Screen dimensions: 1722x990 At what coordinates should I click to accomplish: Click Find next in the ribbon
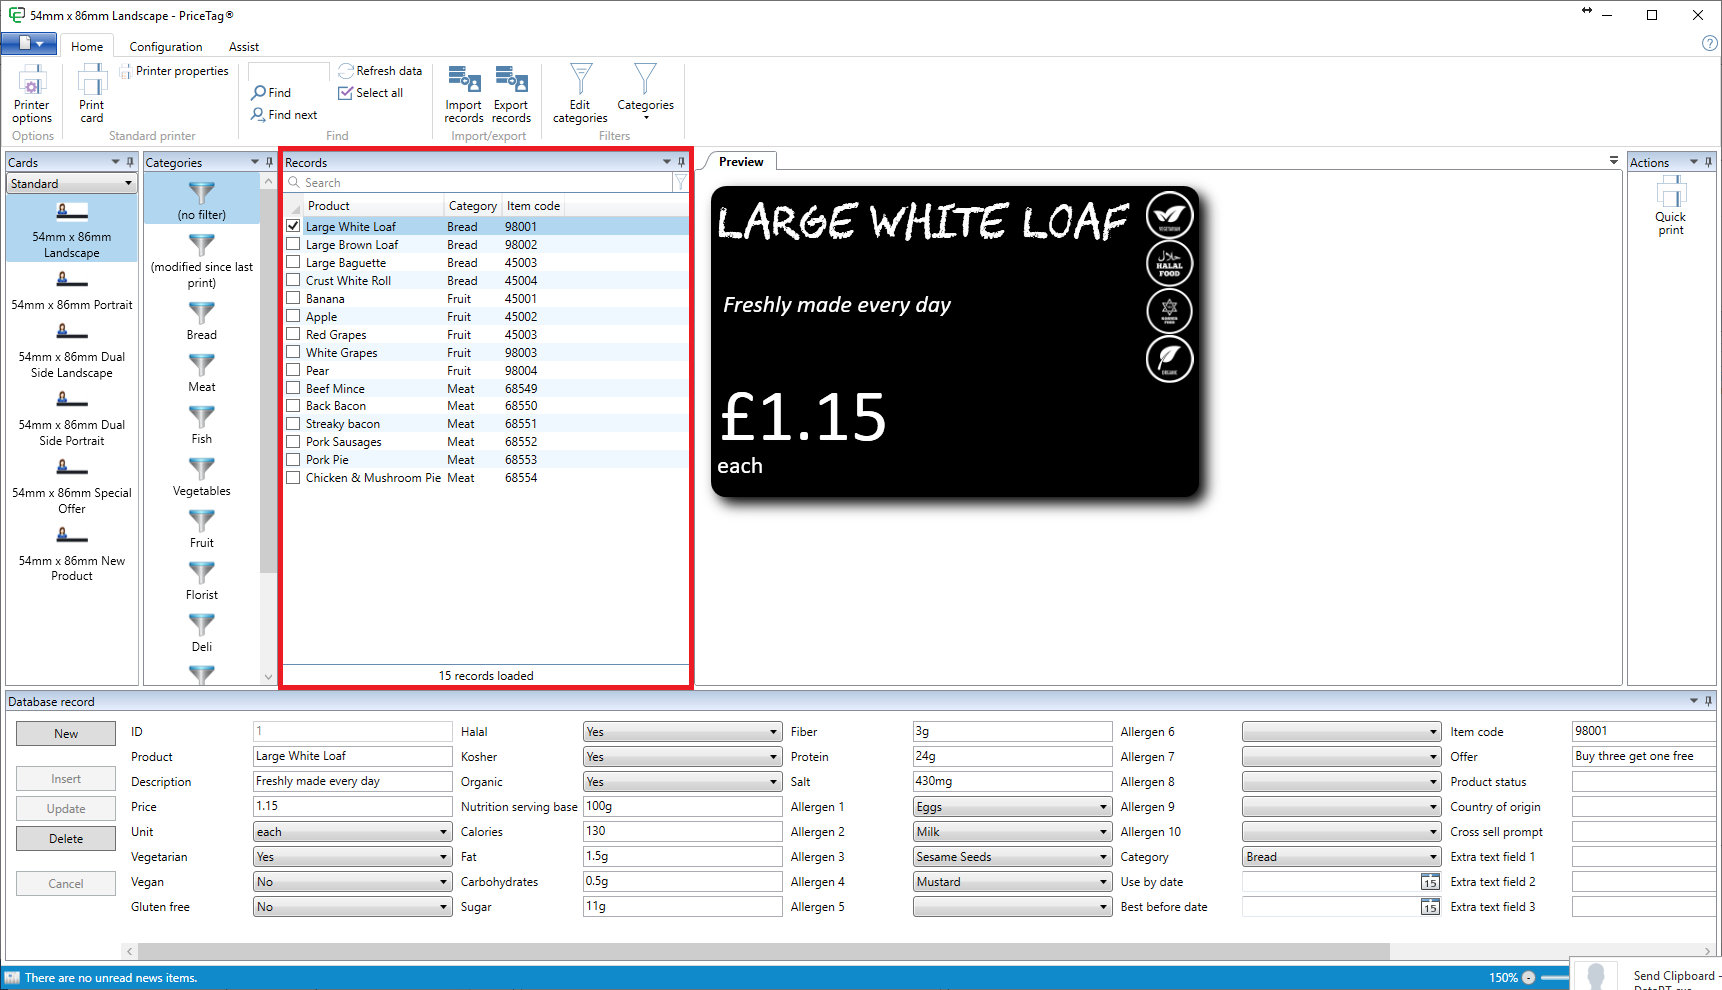click(284, 115)
